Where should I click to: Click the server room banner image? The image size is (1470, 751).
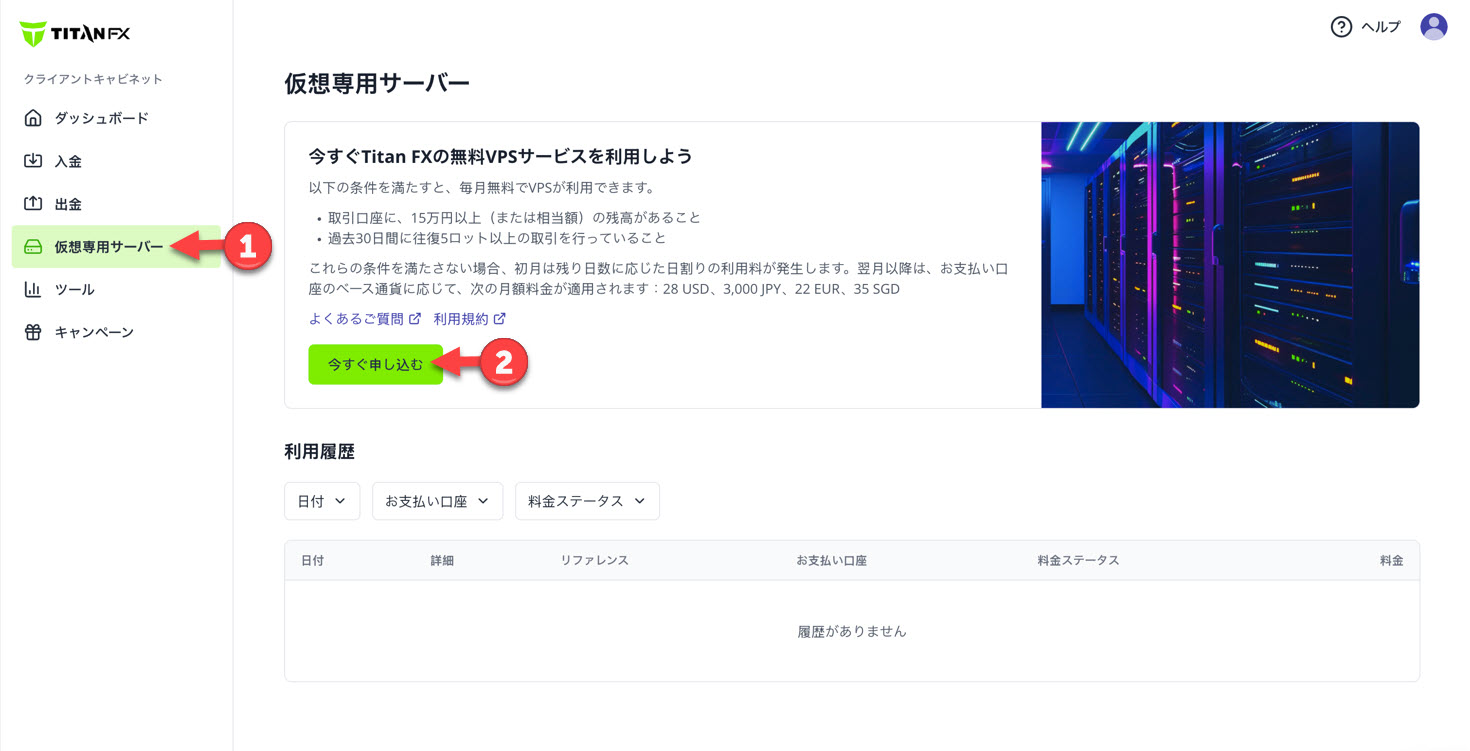pos(1230,265)
